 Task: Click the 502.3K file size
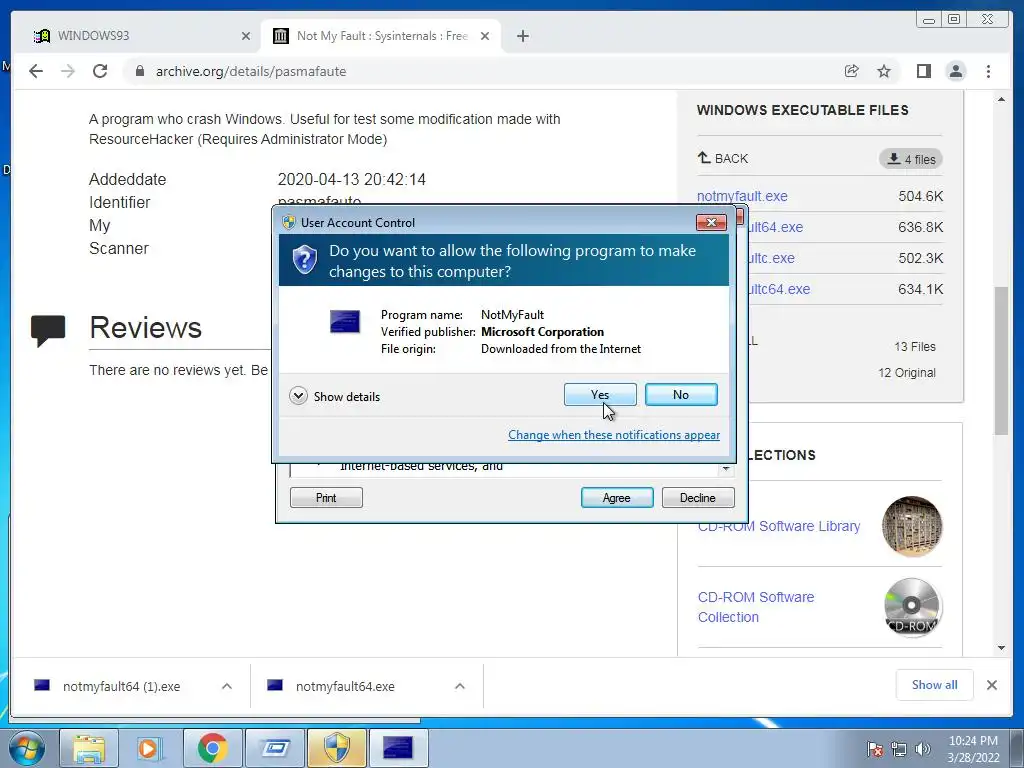(920, 258)
